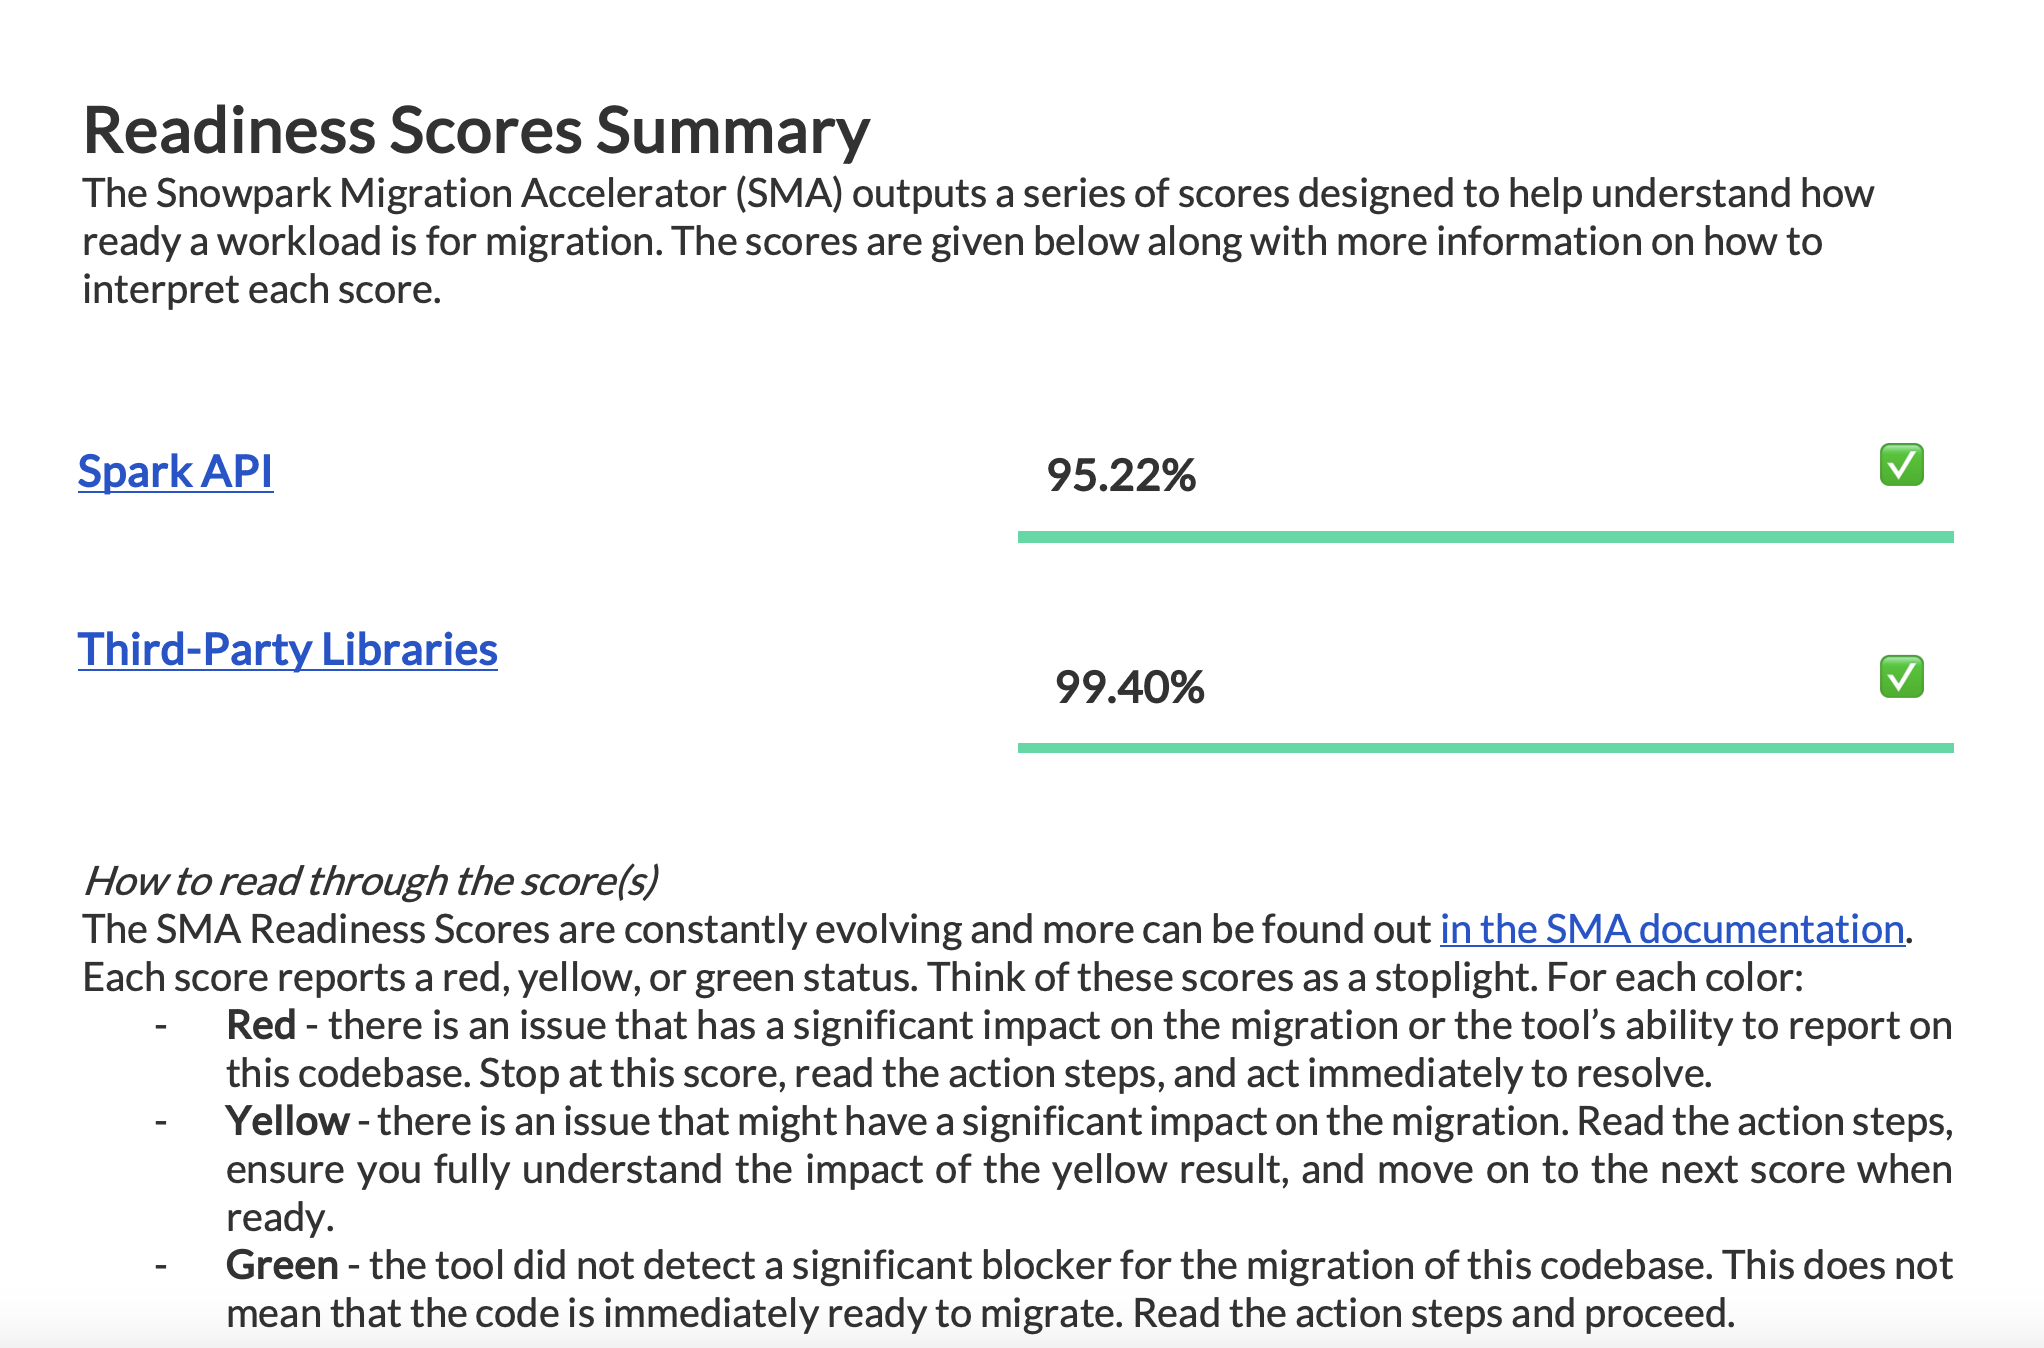Click the green bar under the 99.40% score
Viewport: 2044px width, 1348px height.
(x=1485, y=748)
